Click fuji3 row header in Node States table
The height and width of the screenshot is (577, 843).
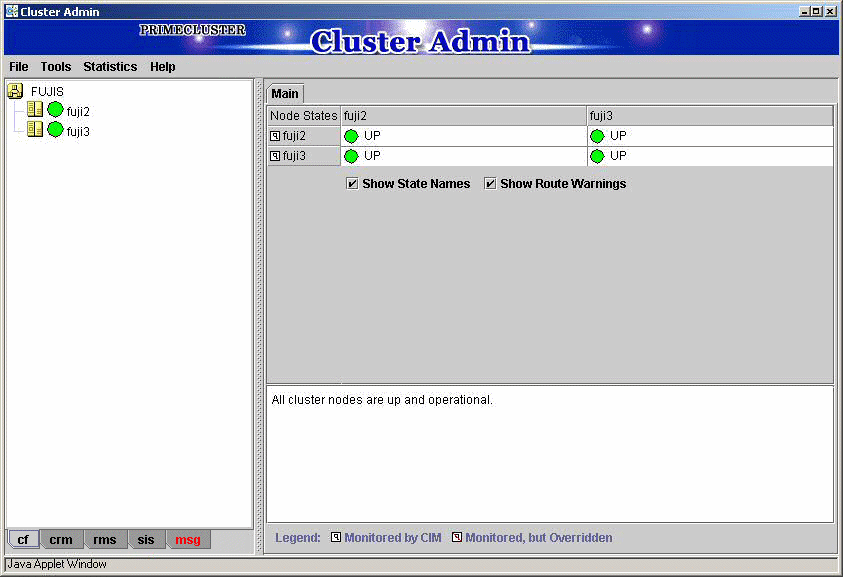pos(304,156)
